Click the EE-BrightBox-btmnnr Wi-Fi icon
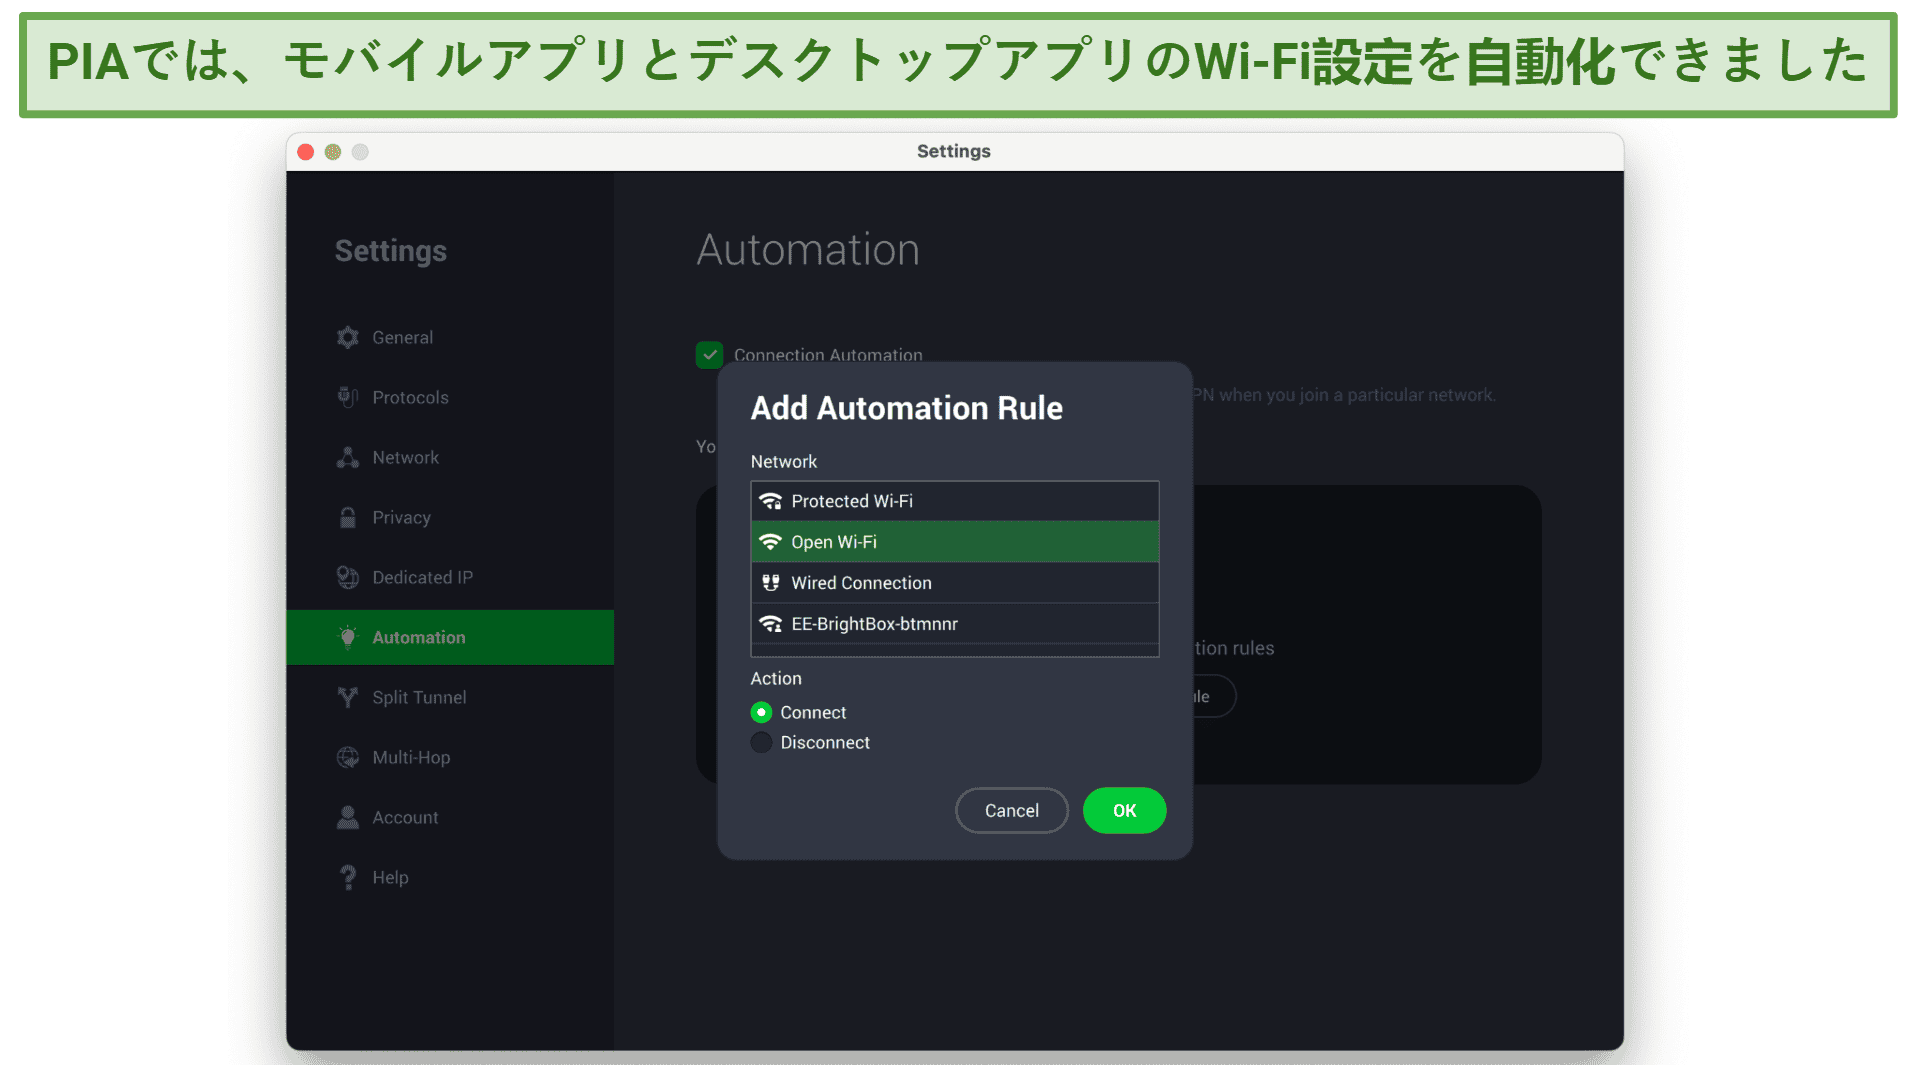 (770, 624)
